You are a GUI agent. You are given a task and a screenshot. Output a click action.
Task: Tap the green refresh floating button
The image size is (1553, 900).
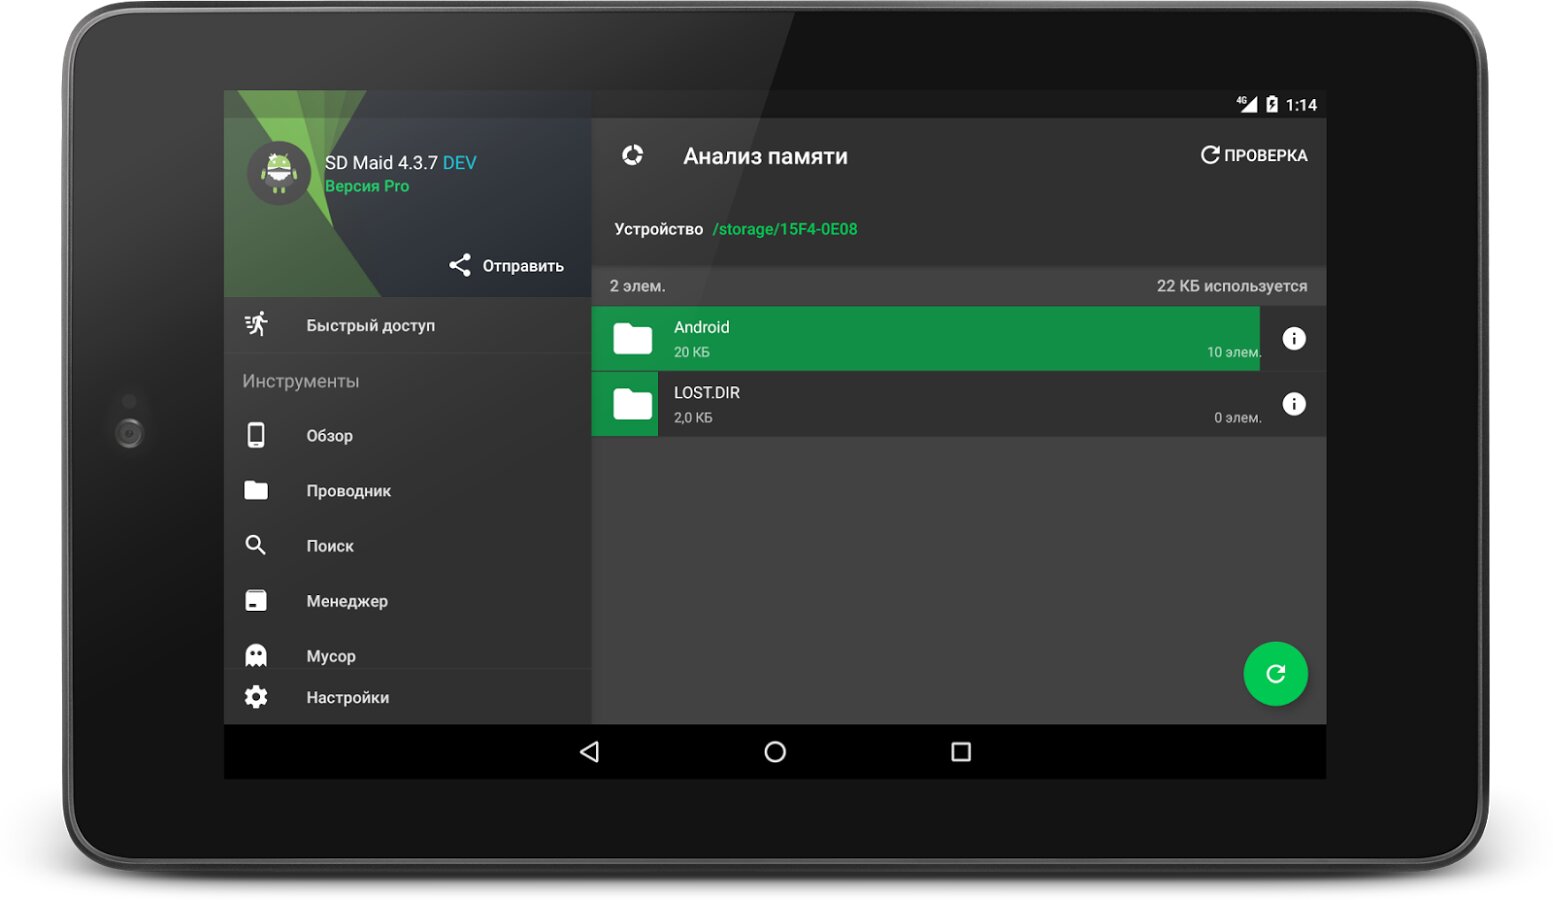tap(1275, 674)
